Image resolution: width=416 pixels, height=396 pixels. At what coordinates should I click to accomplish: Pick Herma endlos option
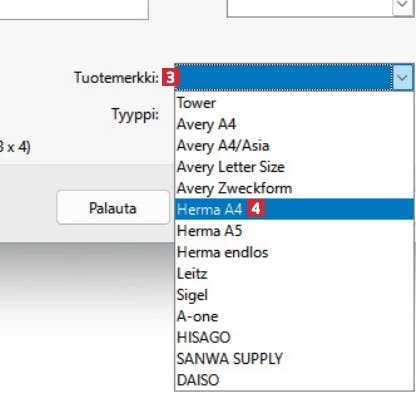tap(294, 252)
